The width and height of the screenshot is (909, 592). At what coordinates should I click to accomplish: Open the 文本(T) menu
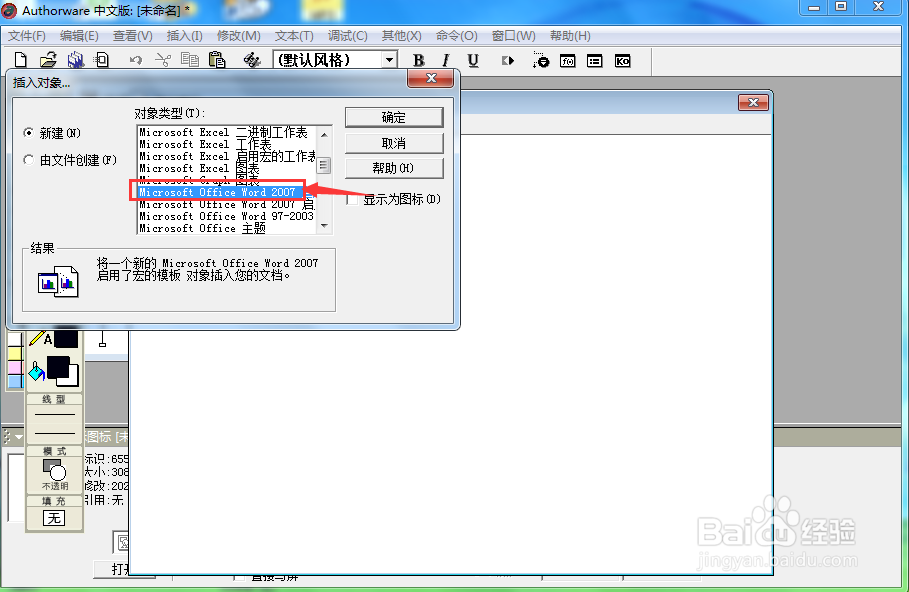point(294,36)
